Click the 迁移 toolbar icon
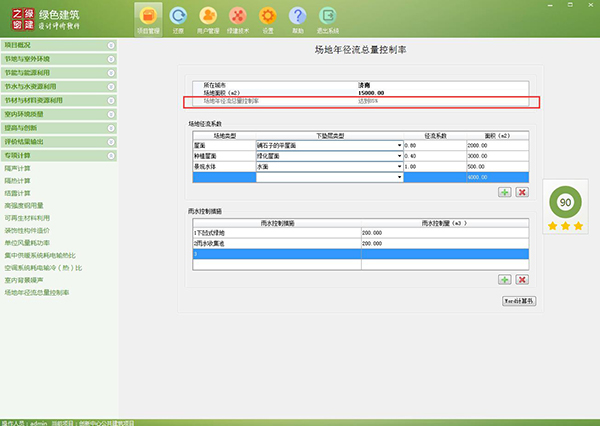This screenshot has height=426, width=600. [178, 19]
